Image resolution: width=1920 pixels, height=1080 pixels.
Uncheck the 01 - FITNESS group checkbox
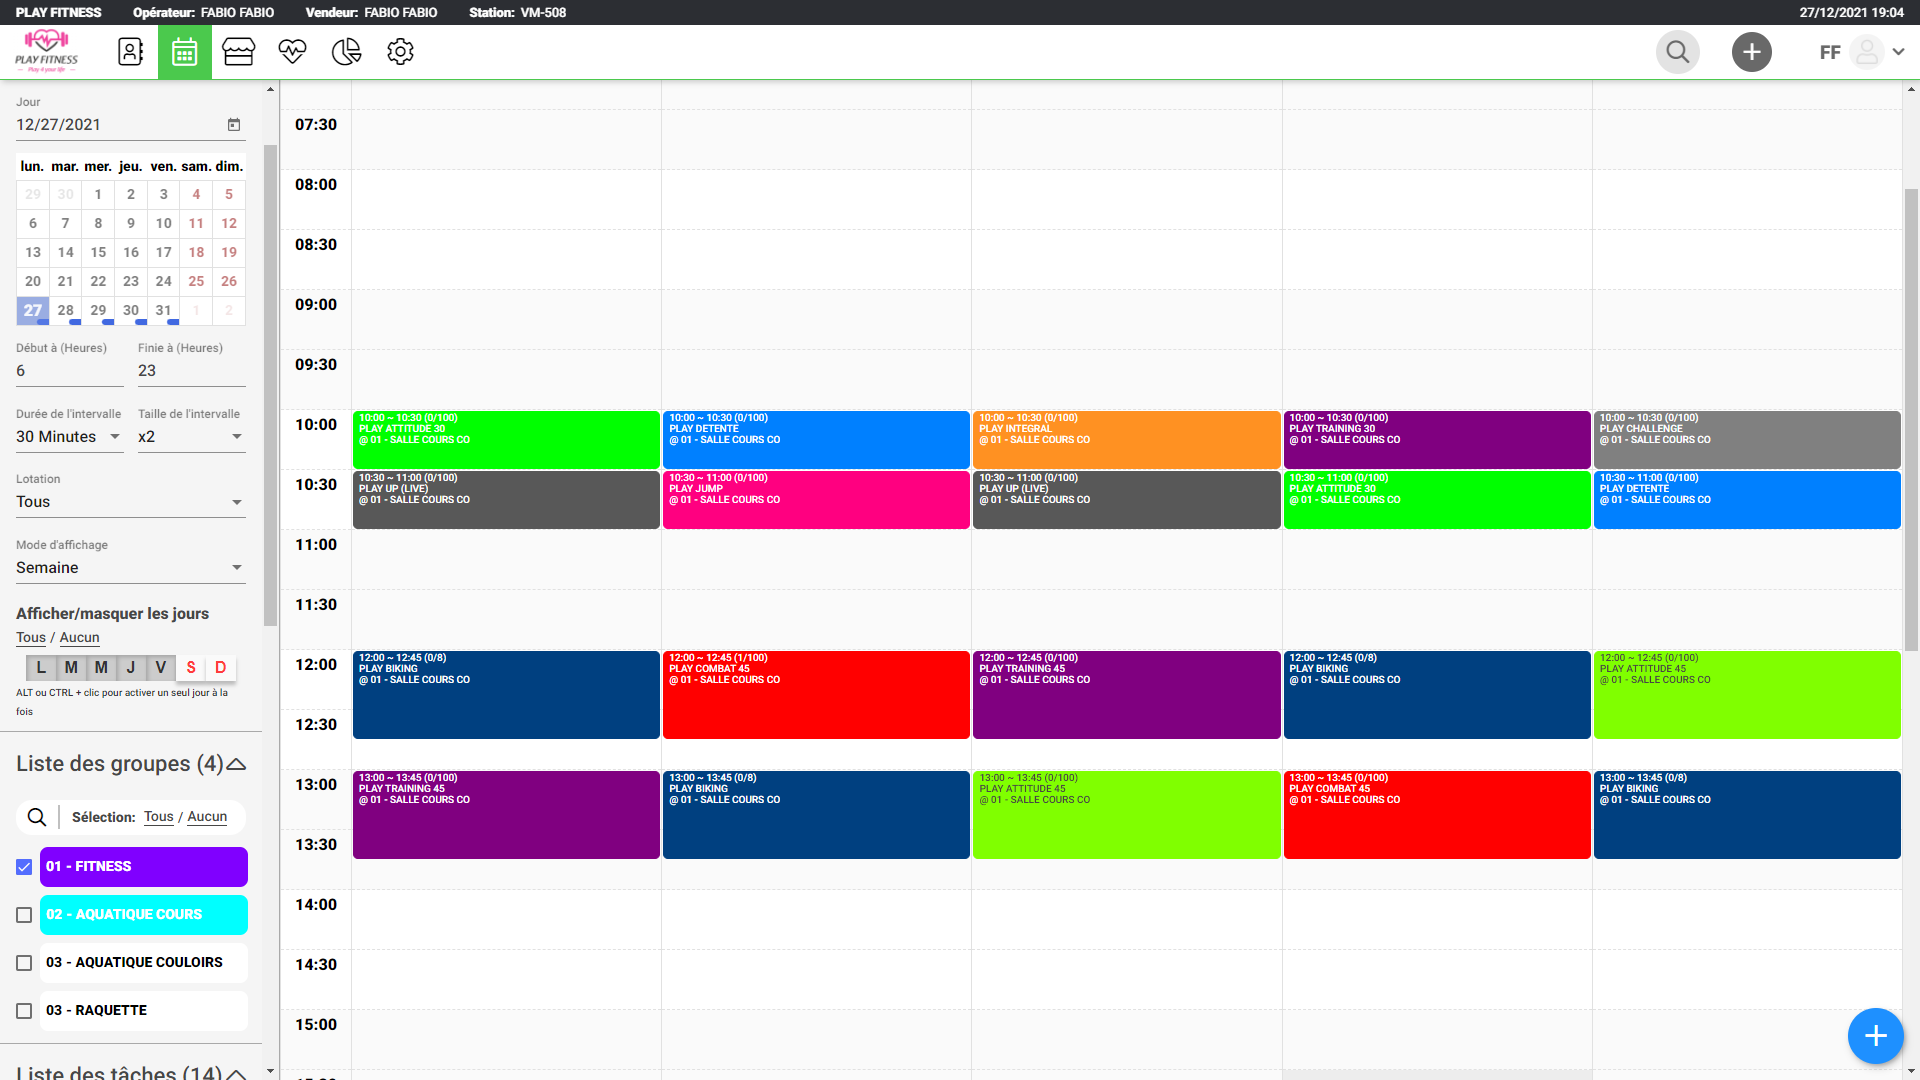[x=24, y=867]
